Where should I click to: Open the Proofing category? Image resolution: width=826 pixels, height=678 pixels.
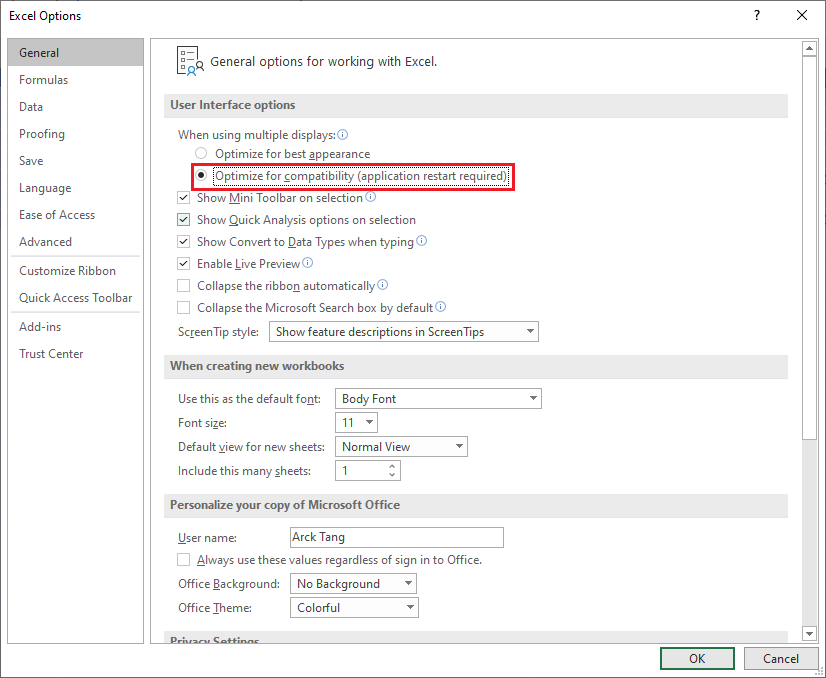point(75,134)
